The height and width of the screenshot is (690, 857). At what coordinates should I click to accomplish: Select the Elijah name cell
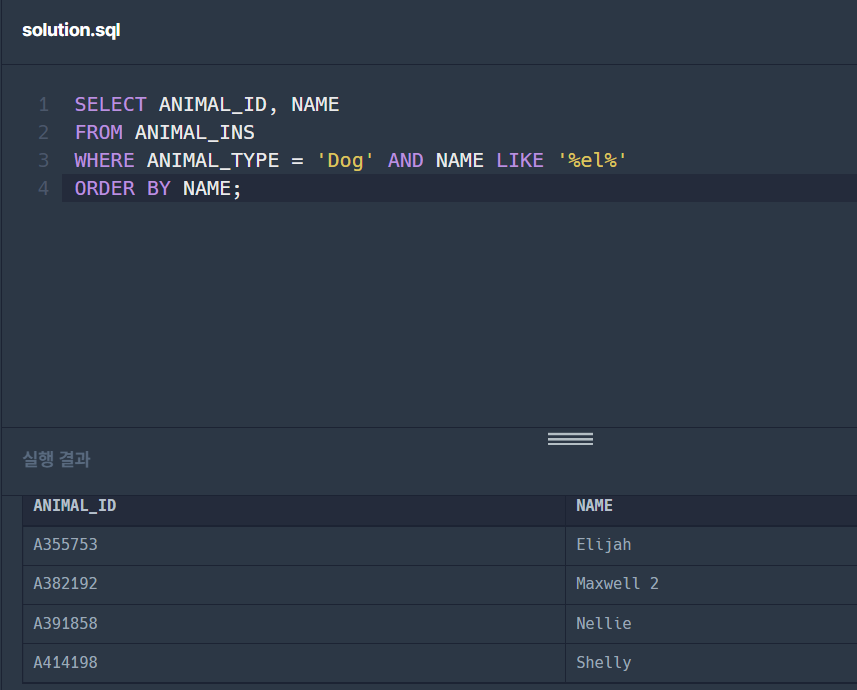tap(711, 545)
